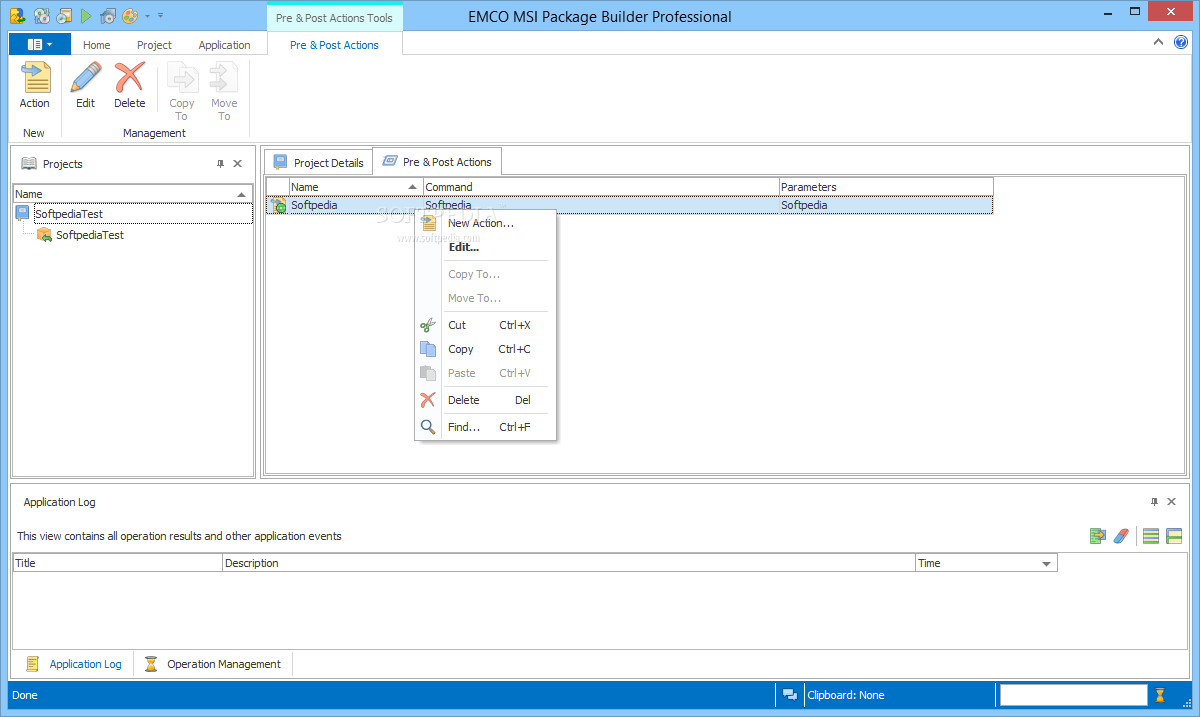The height and width of the screenshot is (717, 1200).
Task: Click the eraser clear log icon
Action: [x=1121, y=536]
